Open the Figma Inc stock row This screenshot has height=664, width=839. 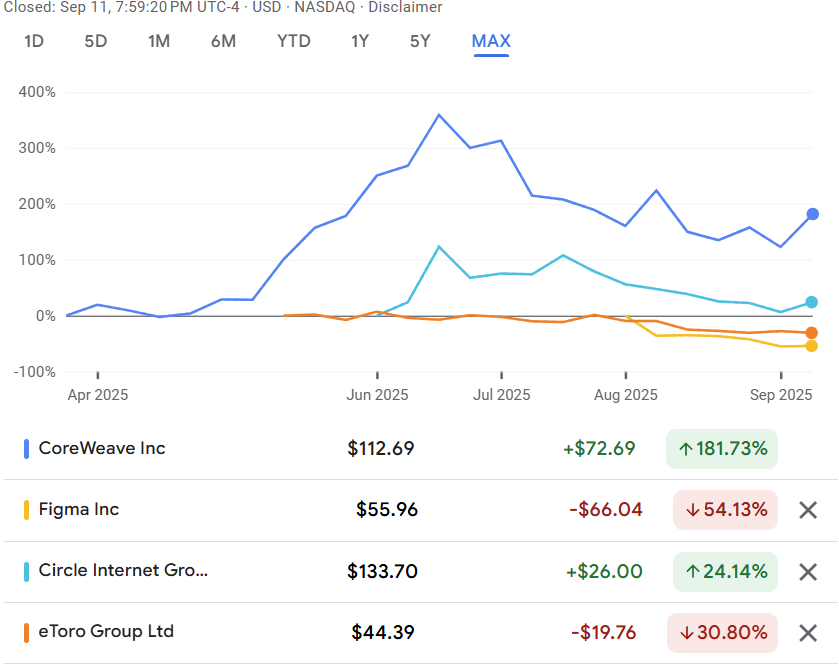(421, 510)
